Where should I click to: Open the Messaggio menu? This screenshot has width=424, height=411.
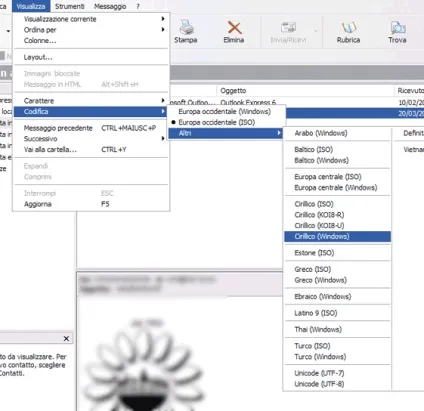[x=110, y=6]
